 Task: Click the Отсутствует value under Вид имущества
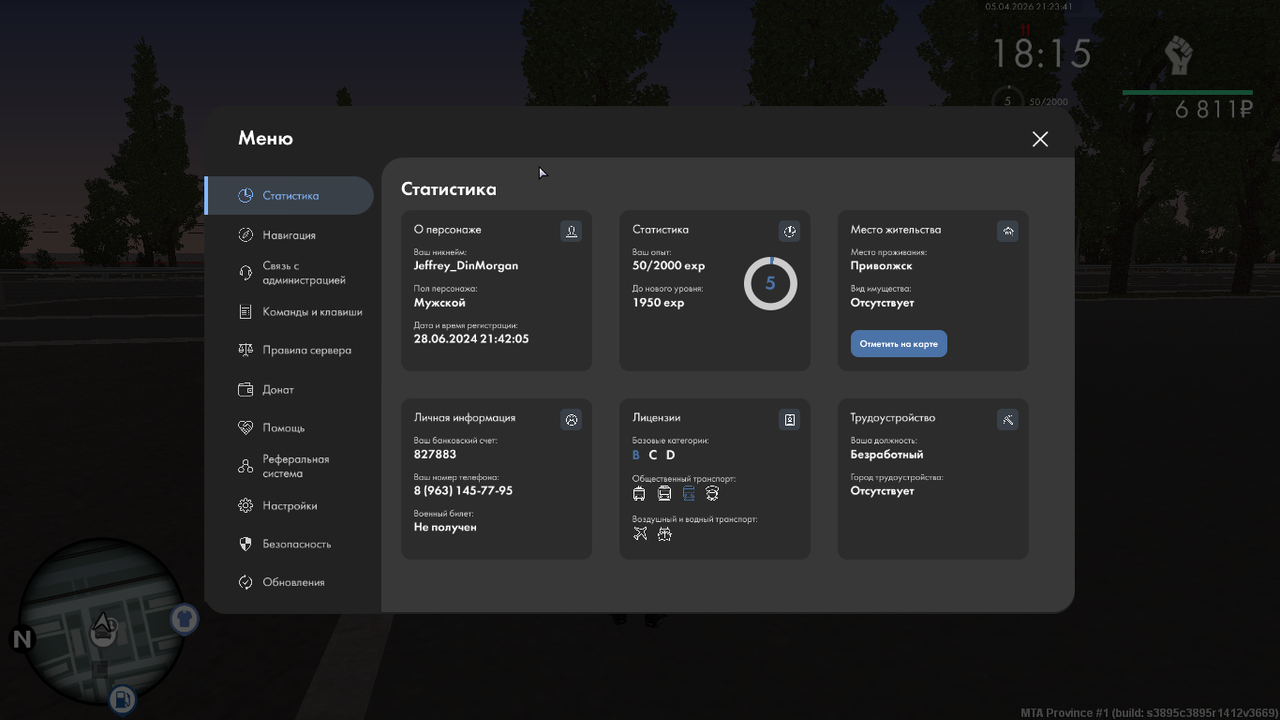pyautogui.click(x=882, y=303)
